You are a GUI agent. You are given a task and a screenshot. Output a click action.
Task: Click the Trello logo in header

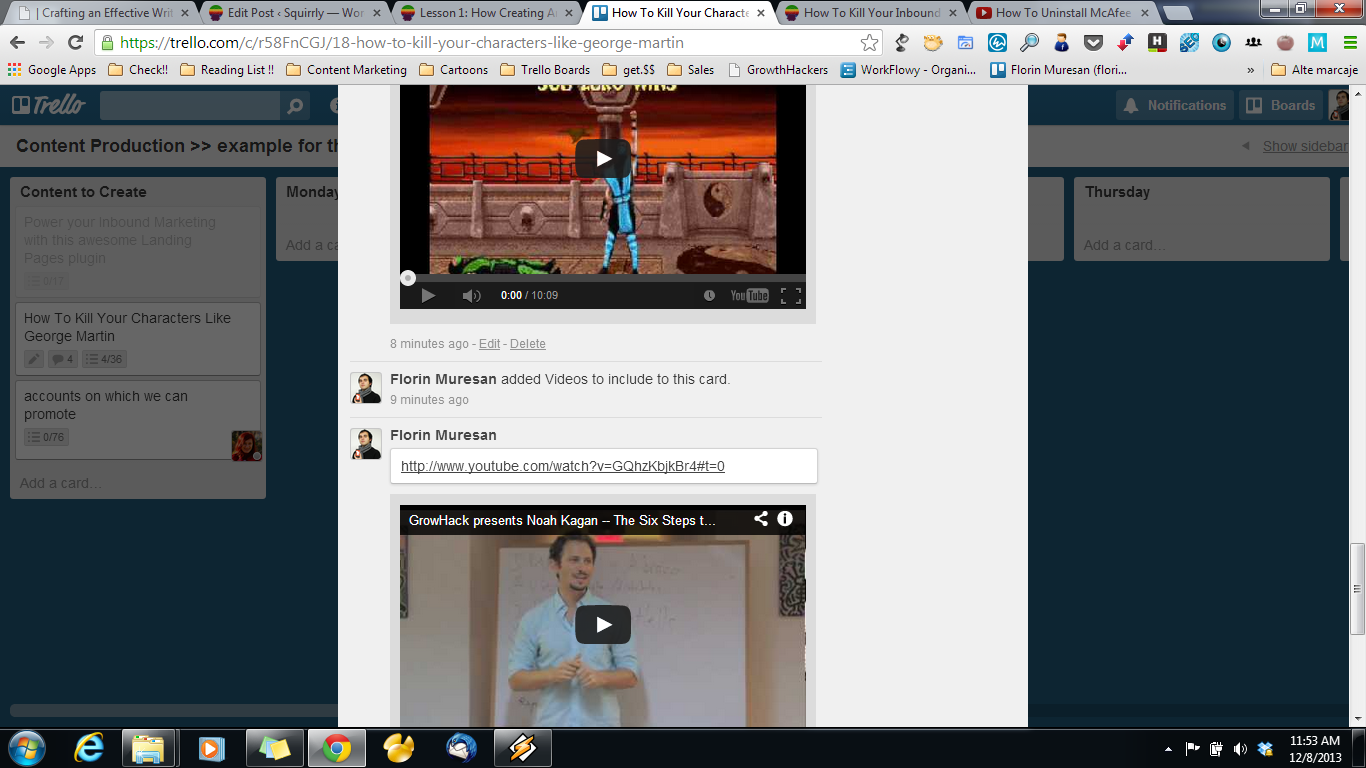[x=49, y=105]
